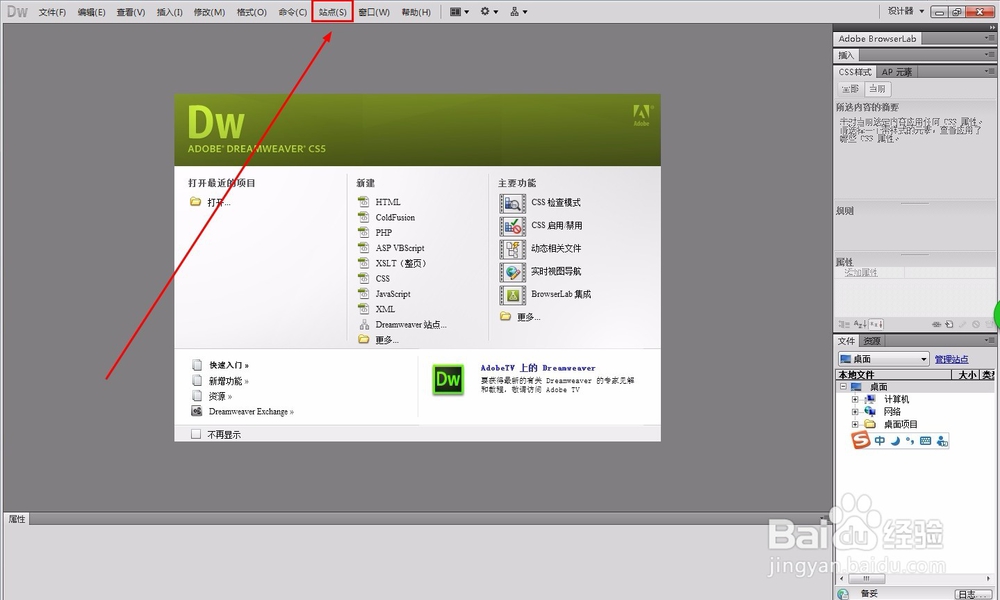Create a new XML file
1000x600 pixels.
point(385,309)
